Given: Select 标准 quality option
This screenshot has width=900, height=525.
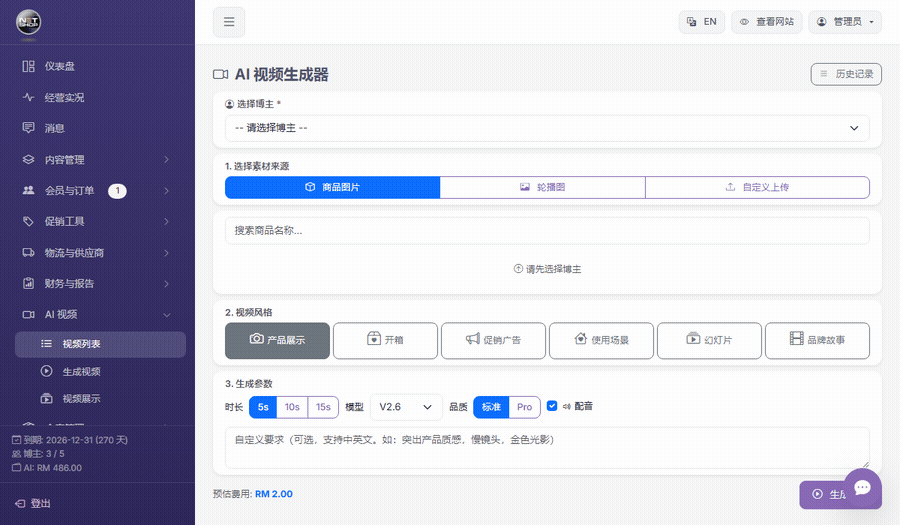Looking at the screenshot, I should click(x=491, y=407).
